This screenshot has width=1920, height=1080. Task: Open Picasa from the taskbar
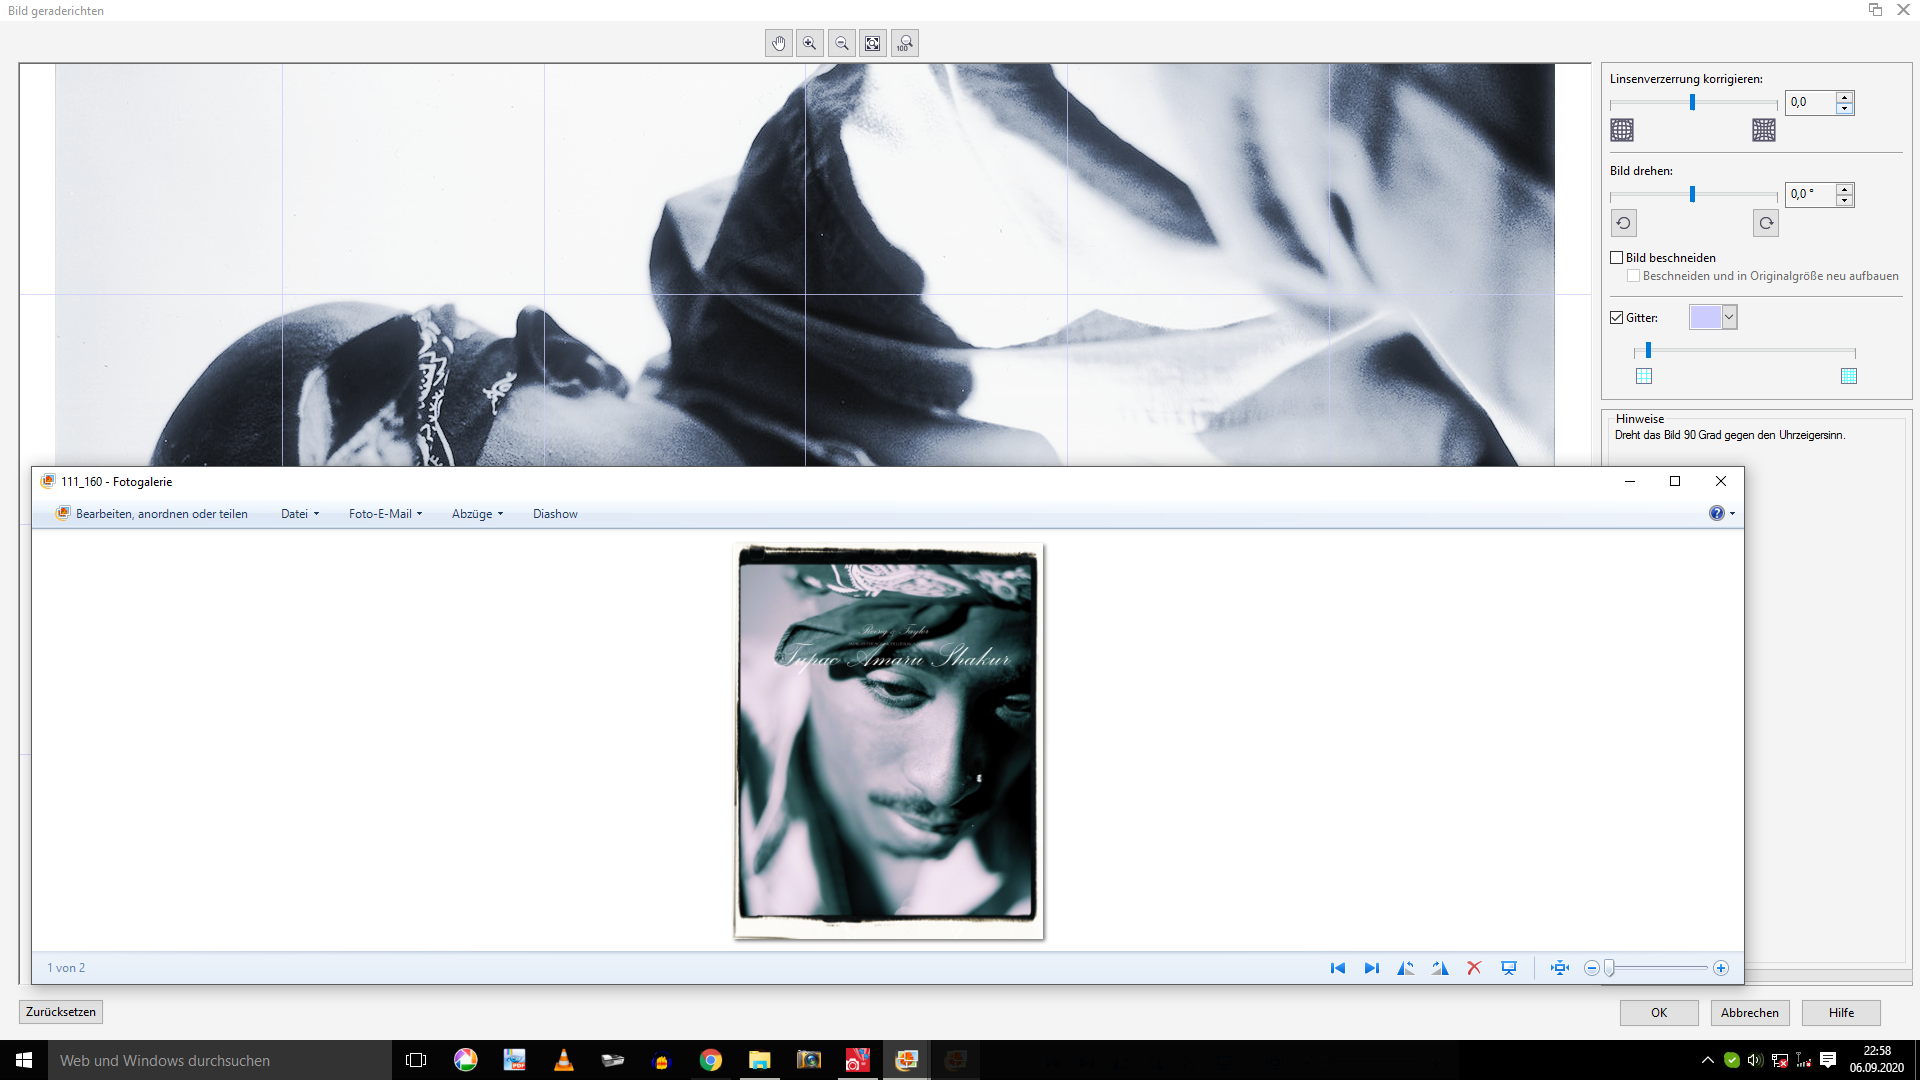[466, 1060]
